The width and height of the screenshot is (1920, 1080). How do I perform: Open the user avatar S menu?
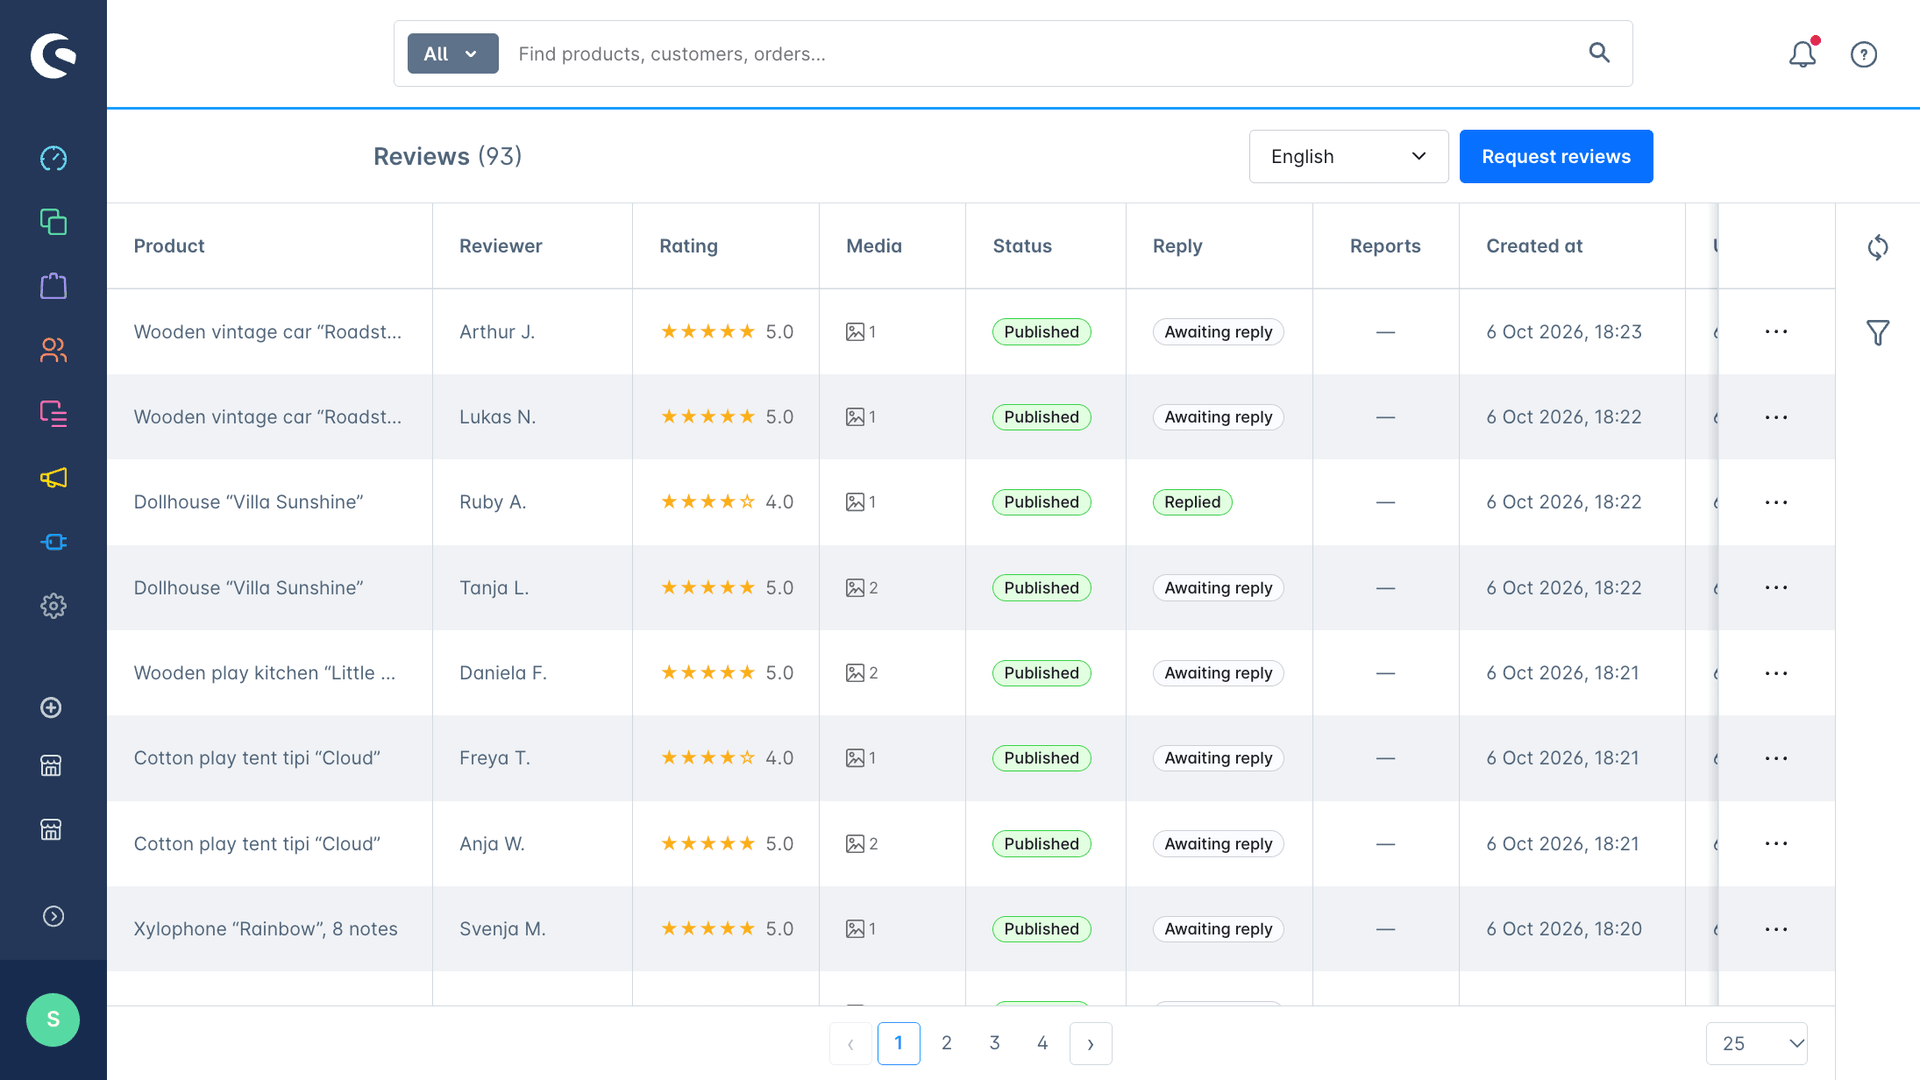click(x=53, y=1020)
